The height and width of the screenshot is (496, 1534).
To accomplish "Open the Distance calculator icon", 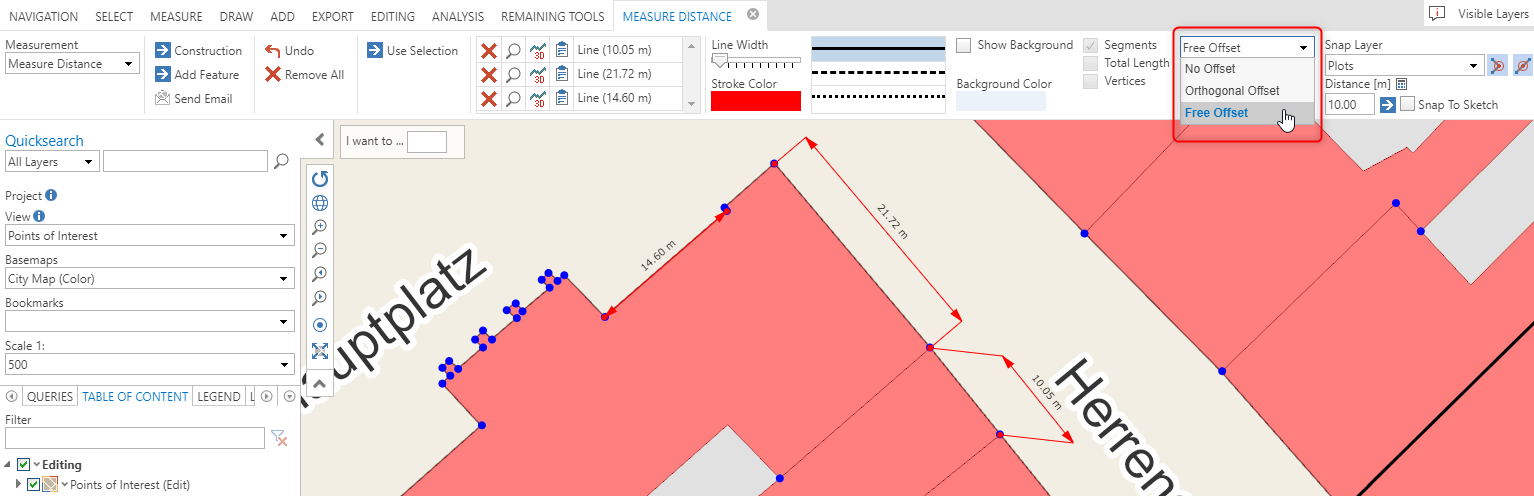I will click(1402, 85).
